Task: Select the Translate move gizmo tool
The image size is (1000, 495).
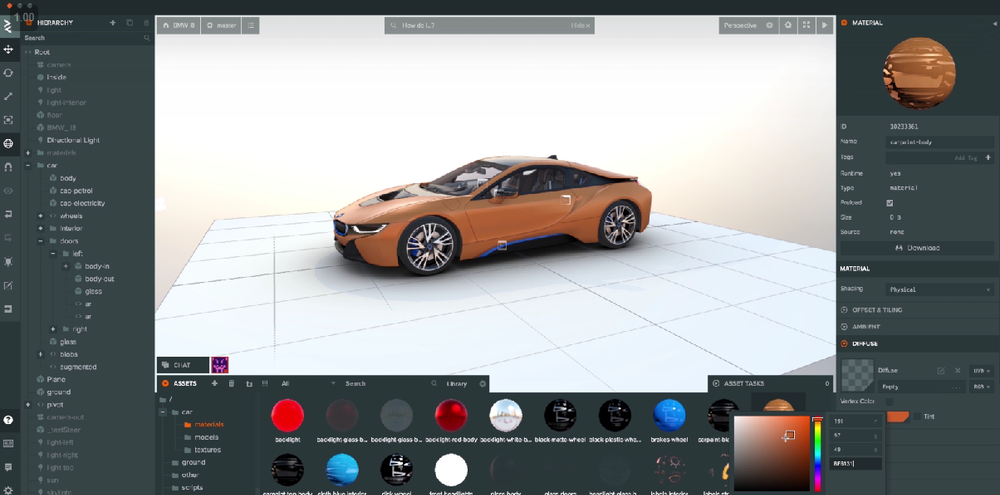Action: [x=8, y=49]
